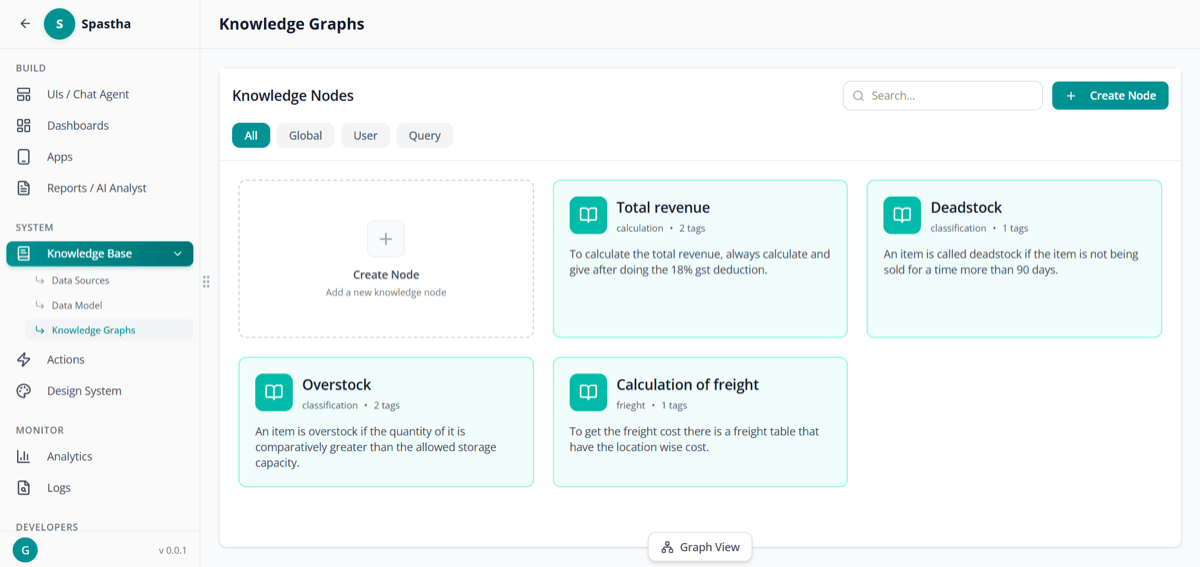Click the Spastha workspace avatar
This screenshot has width=1200, height=567.
pos(60,24)
